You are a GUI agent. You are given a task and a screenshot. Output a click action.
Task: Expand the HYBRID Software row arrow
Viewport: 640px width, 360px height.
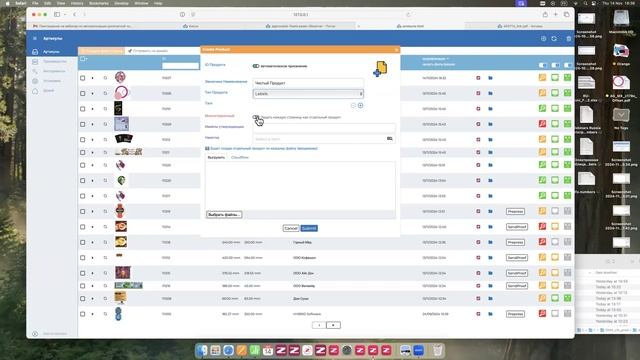93,314
